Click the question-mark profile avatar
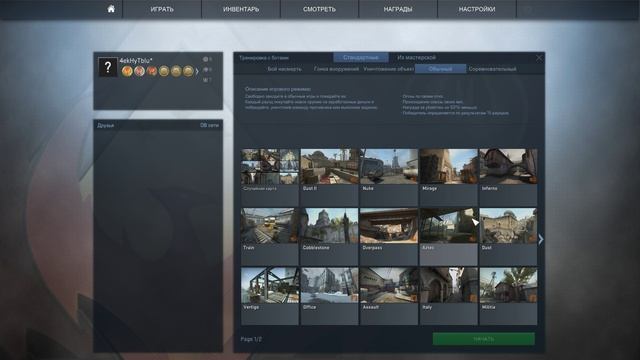The image size is (640, 360). (x=108, y=67)
